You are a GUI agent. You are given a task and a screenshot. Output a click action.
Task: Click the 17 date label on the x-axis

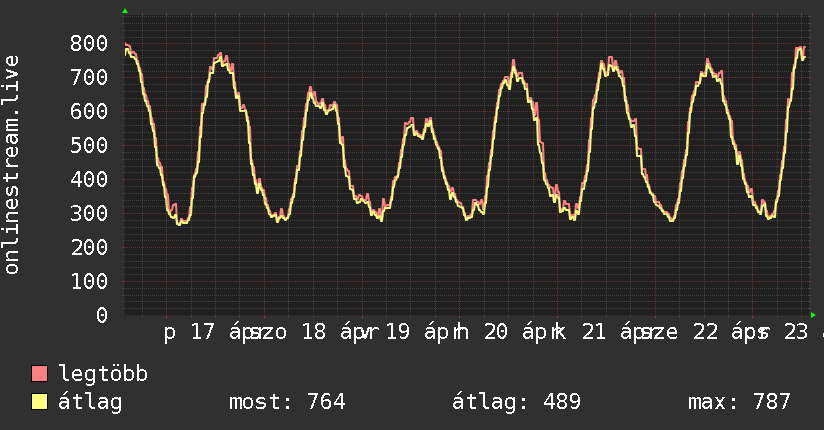202,335
